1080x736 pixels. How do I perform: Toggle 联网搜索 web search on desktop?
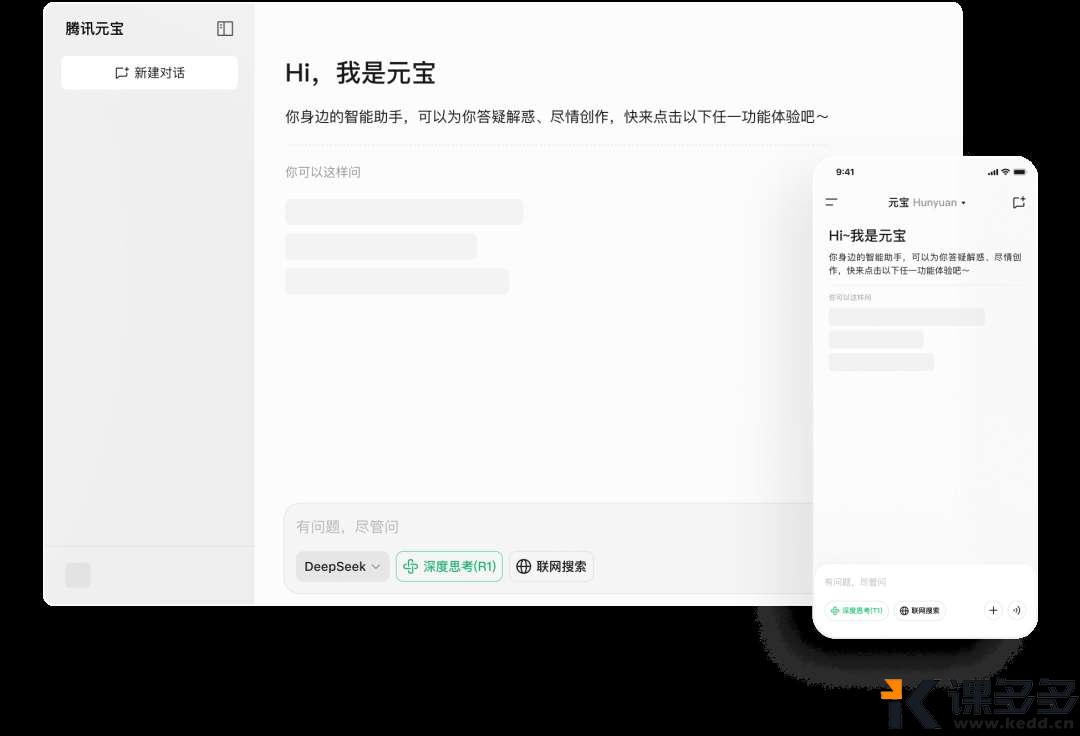click(x=551, y=567)
